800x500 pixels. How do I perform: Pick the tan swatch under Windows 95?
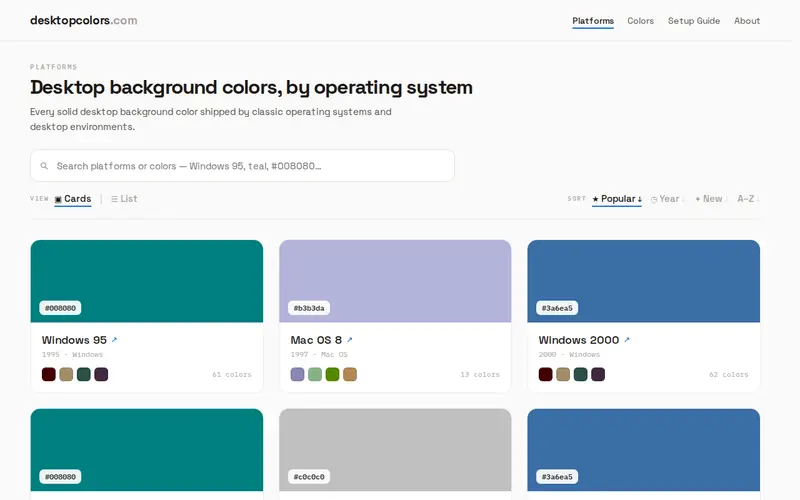click(66, 374)
